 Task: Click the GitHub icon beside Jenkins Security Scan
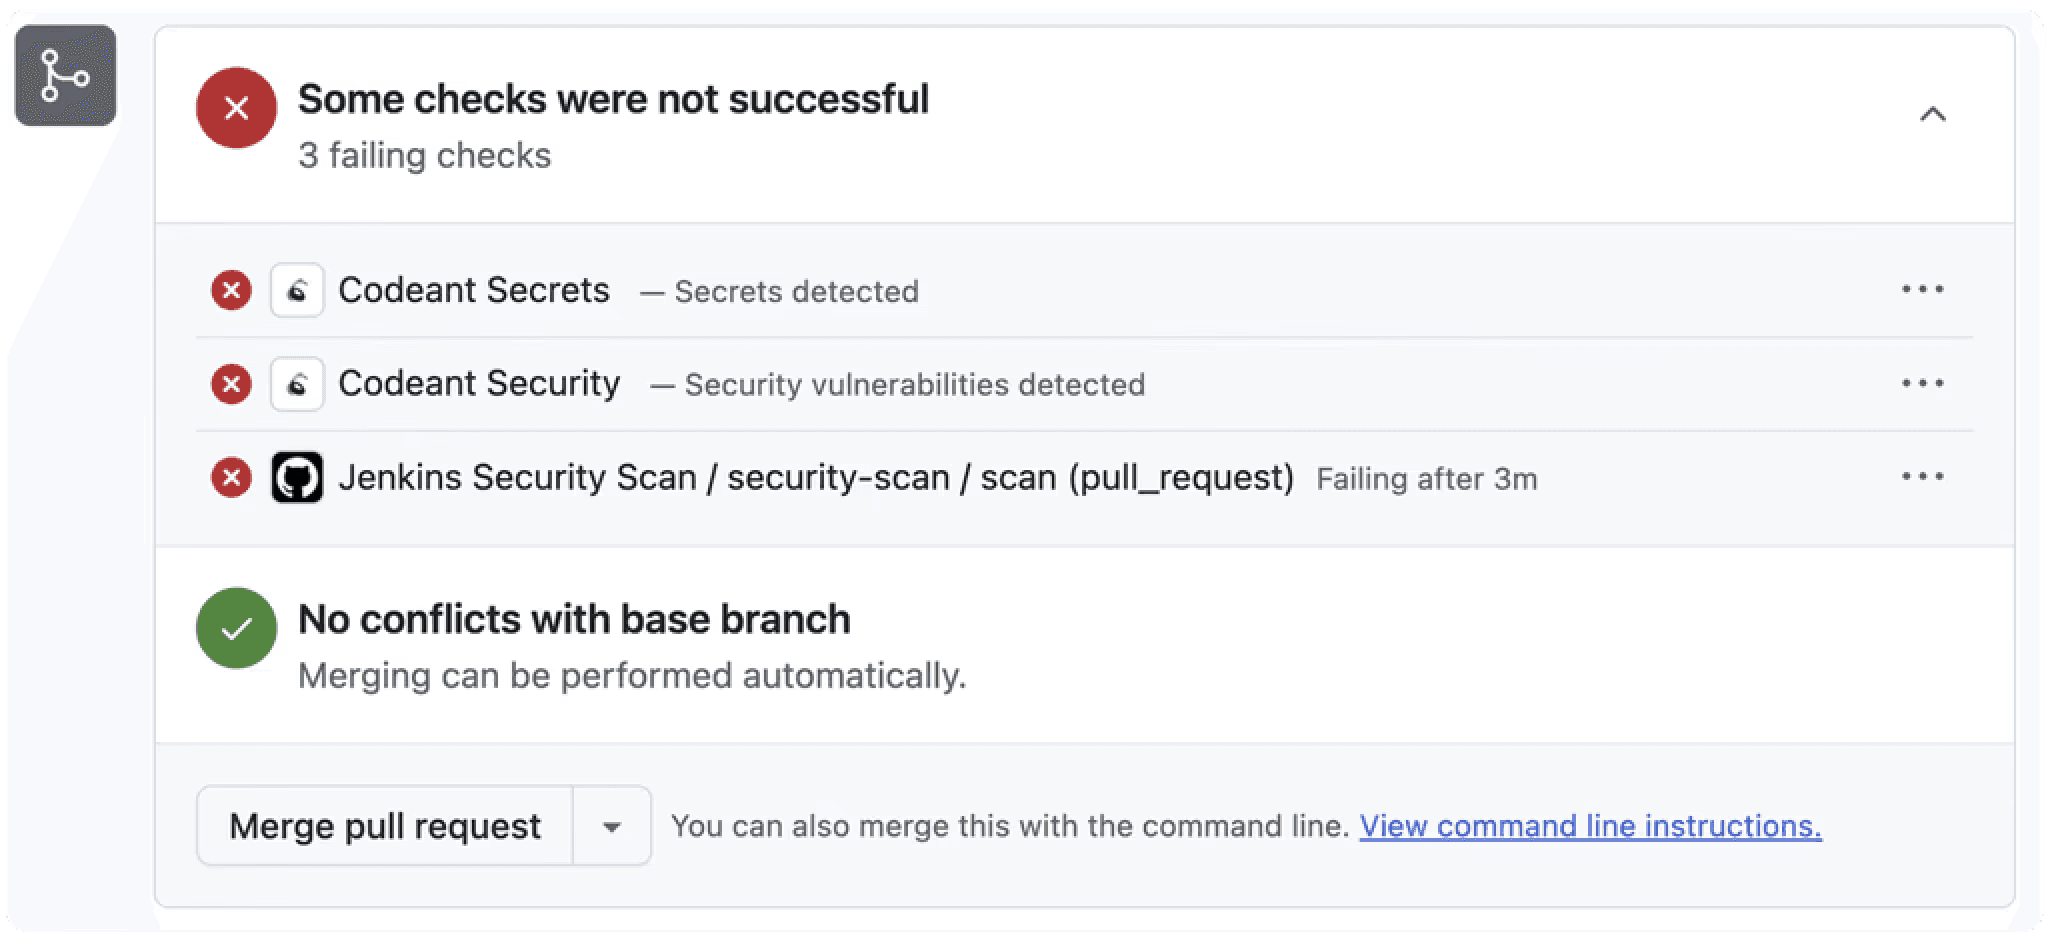[298, 477]
